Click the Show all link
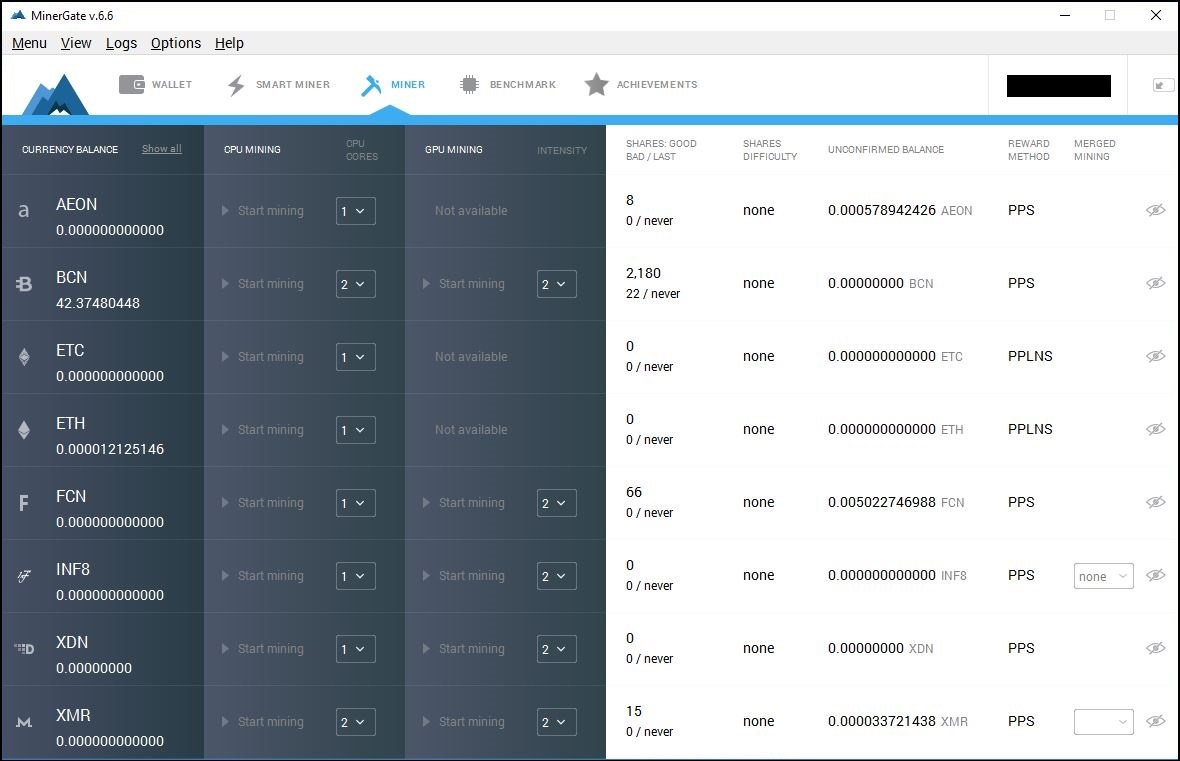Image resolution: width=1180 pixels, height=761 pixels. pos(162,148)
